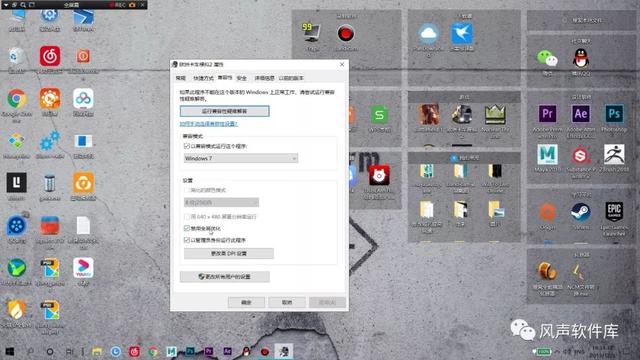640x360 pixels.
Task: Launch Photoshop from the desktop
Action: click(614, 114)
